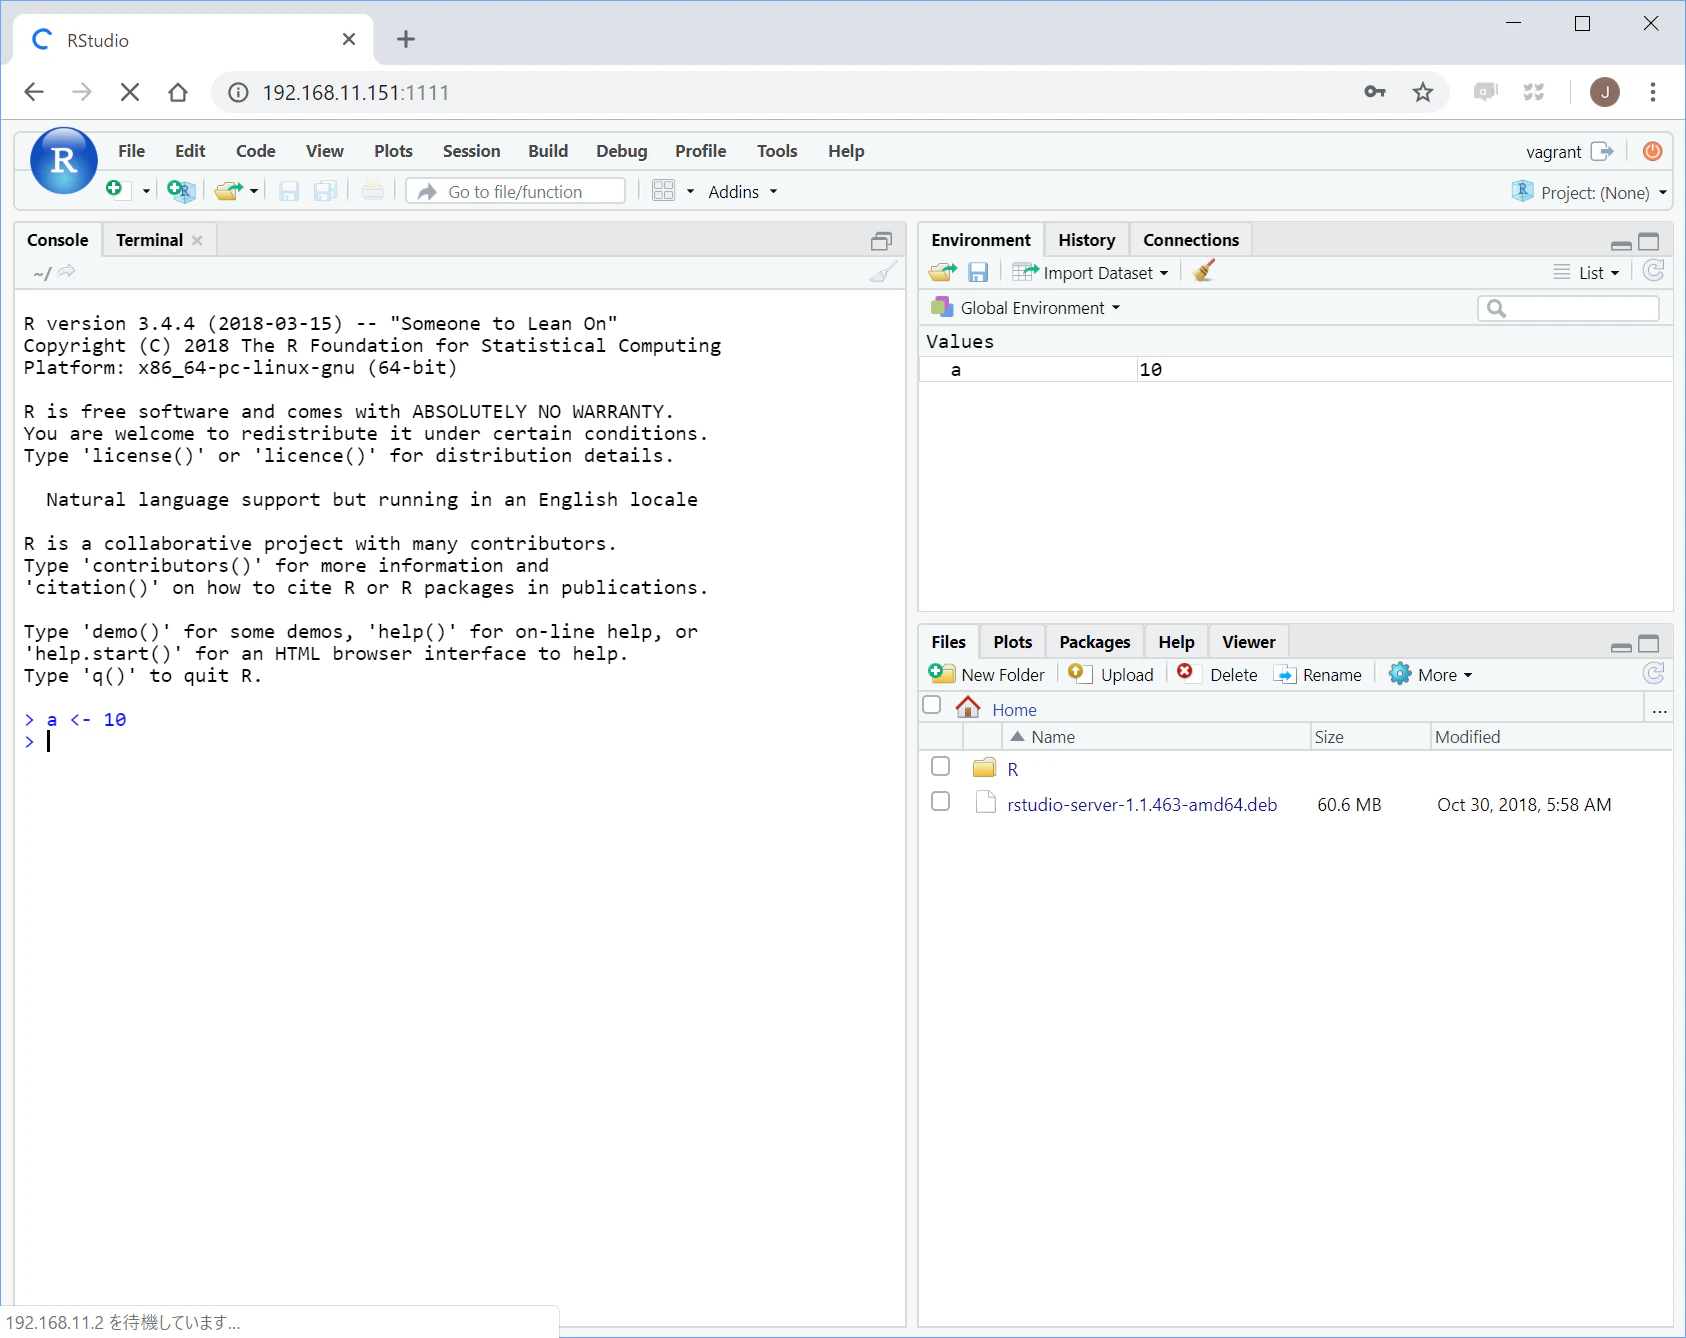Image resolution: width=1686 pixels, height=1338 pixels.
Task: Click the Rename button
Action: (x=1318, y=675)
